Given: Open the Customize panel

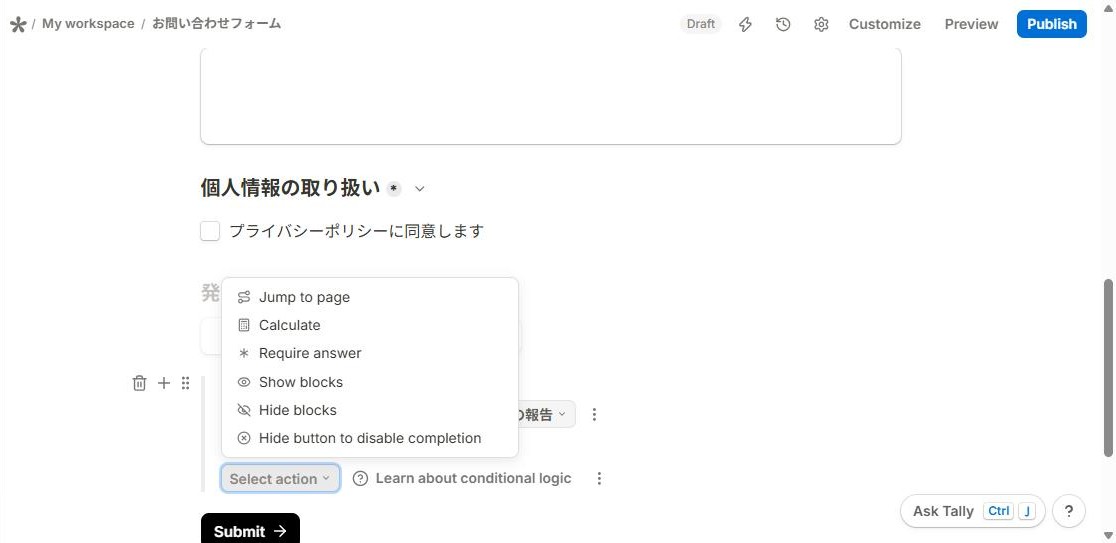Looking at the screenshot, I should [x=885, y=24].
